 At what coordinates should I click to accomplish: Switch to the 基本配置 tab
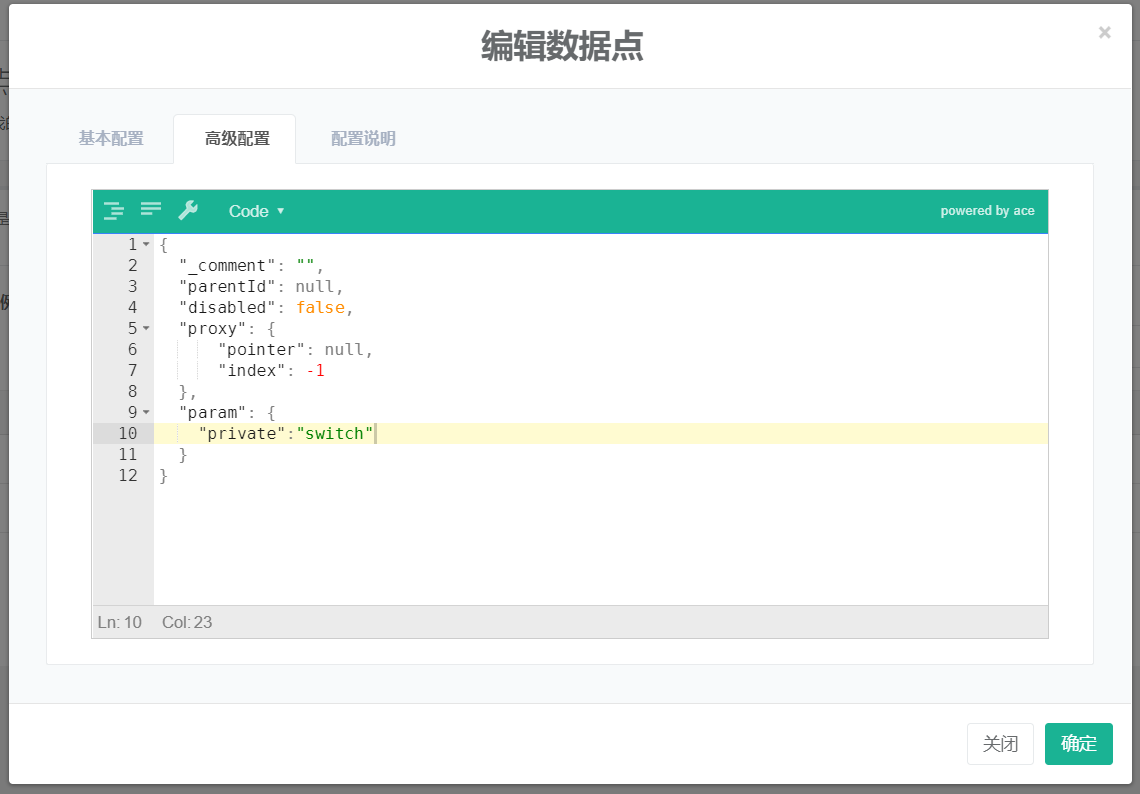(x=111, y=139)
